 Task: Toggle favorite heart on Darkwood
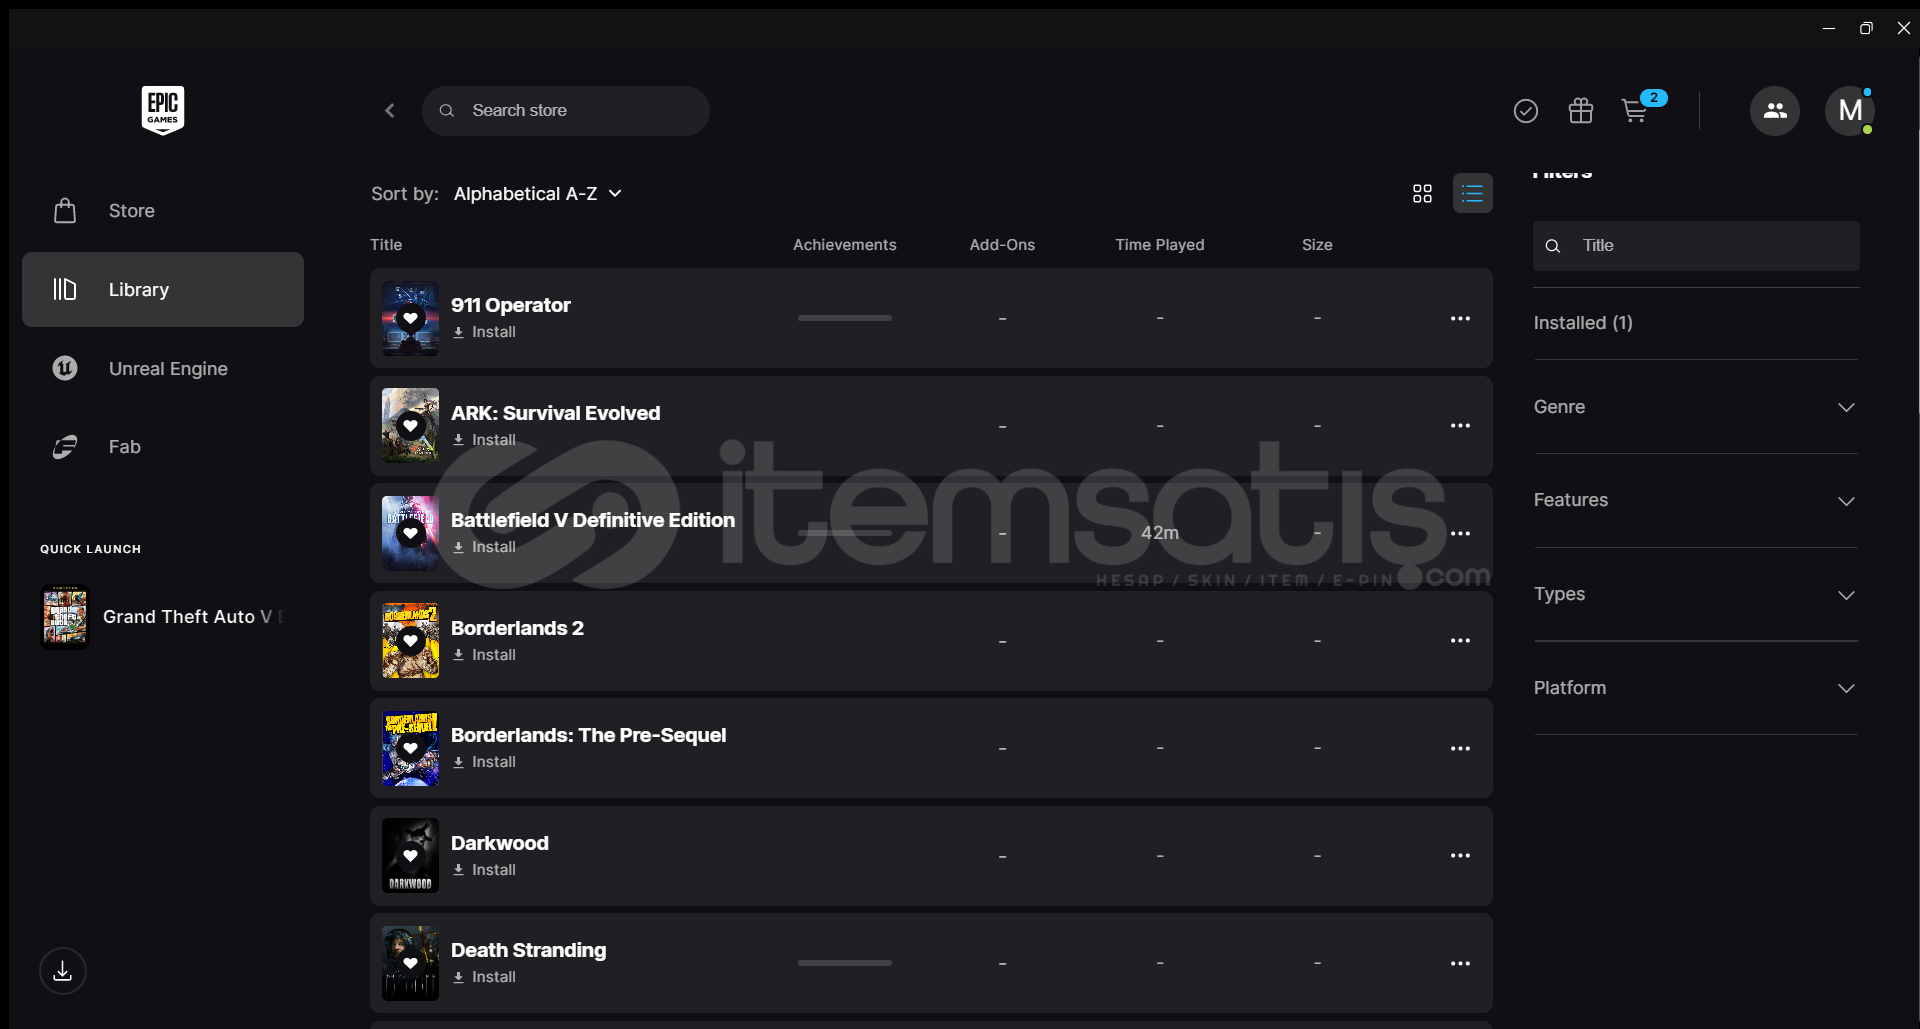pyautogui.click(x=410, y=856)
